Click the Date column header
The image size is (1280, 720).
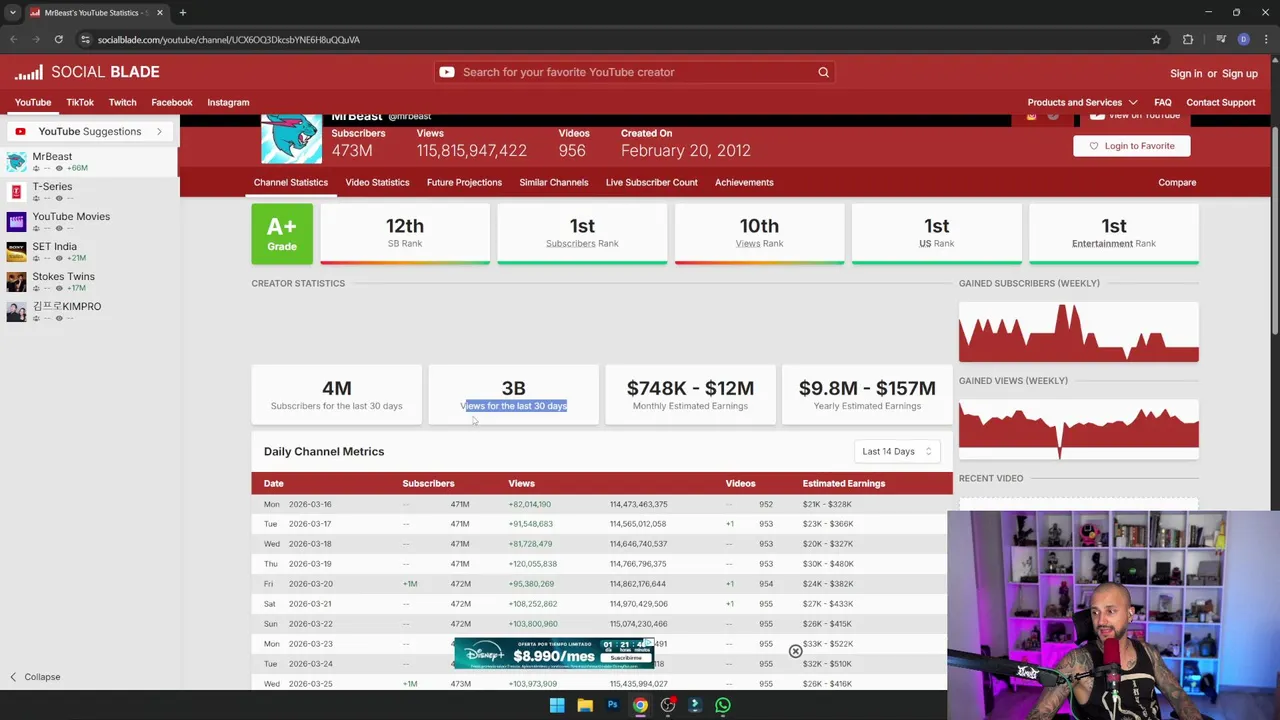[273, 483]
